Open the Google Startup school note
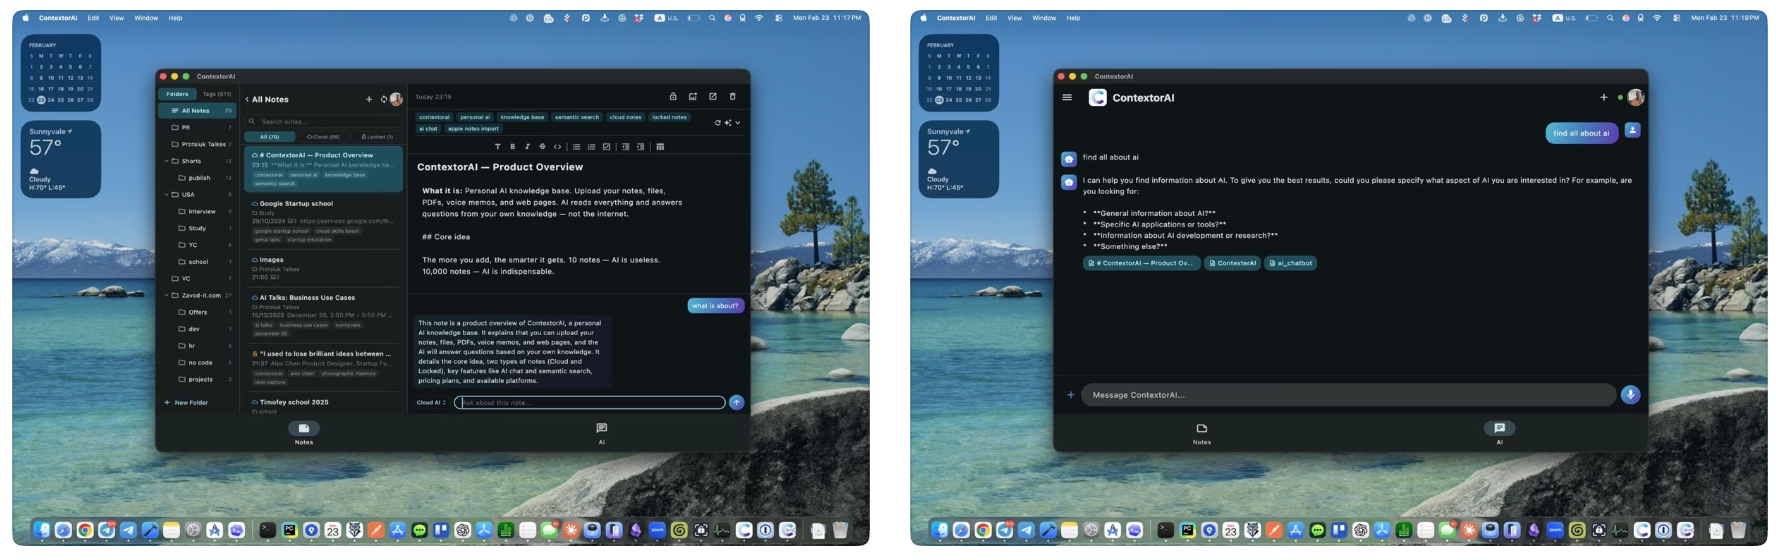This screenshot has height=560, width=1776. (296, 204)
